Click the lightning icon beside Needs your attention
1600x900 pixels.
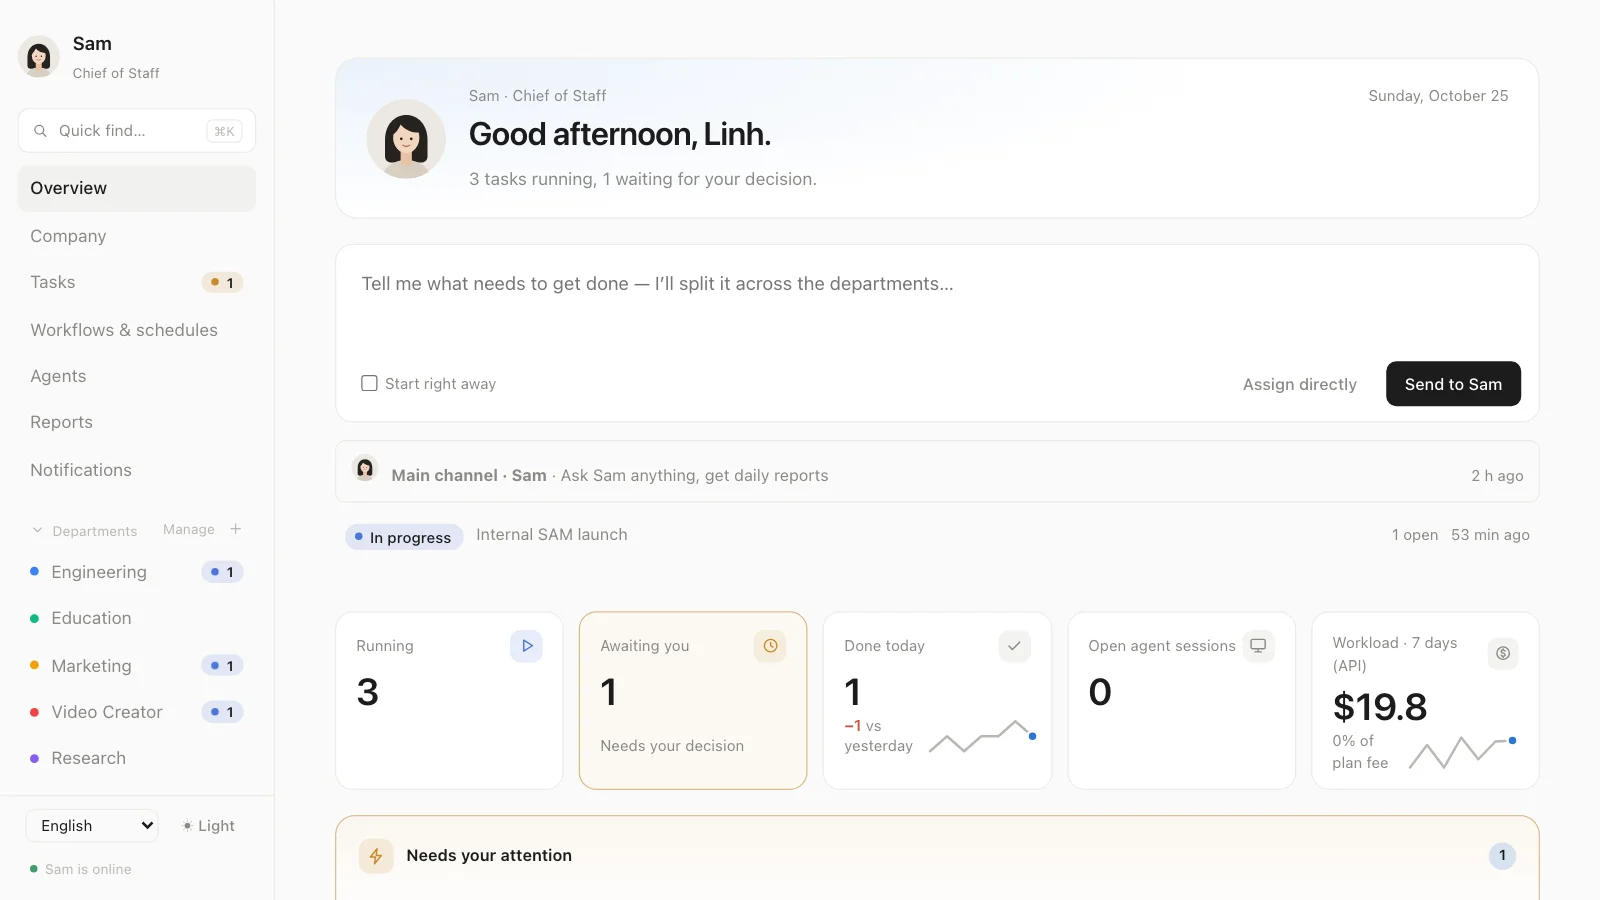click(x=376, y=856)
